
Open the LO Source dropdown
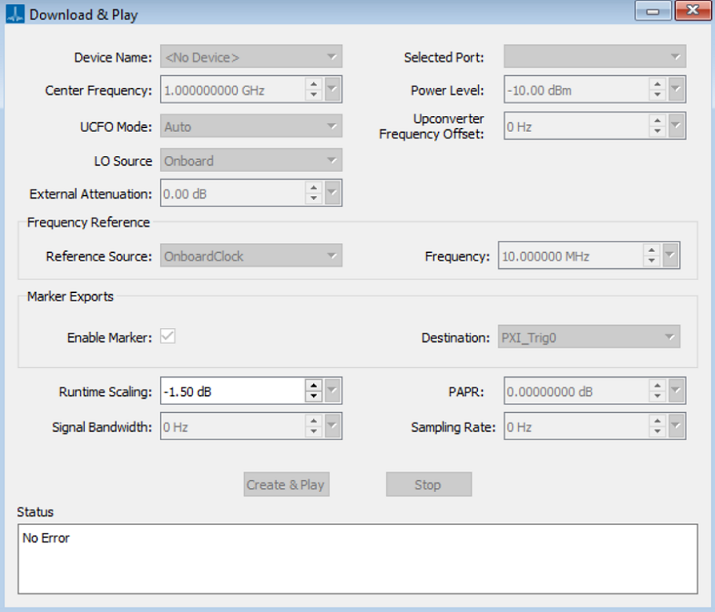(251, 161)
